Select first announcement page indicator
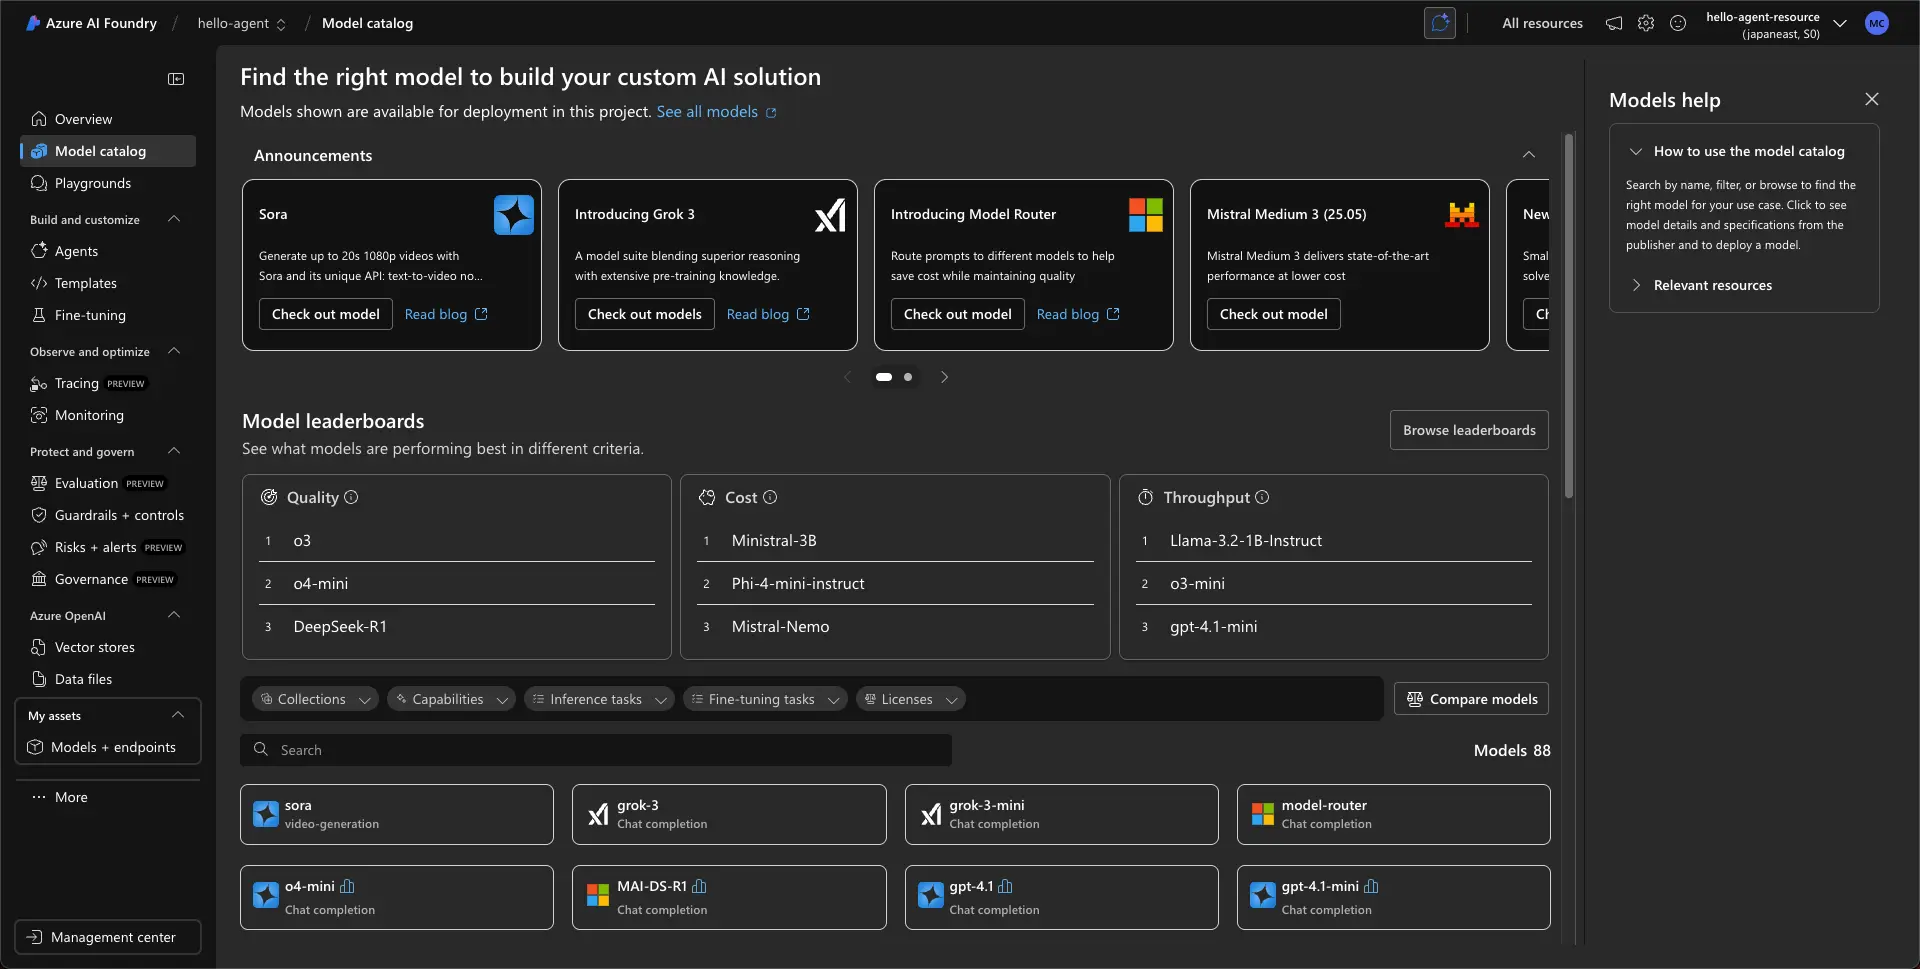1920x969 pixels. tap(884, 377)
